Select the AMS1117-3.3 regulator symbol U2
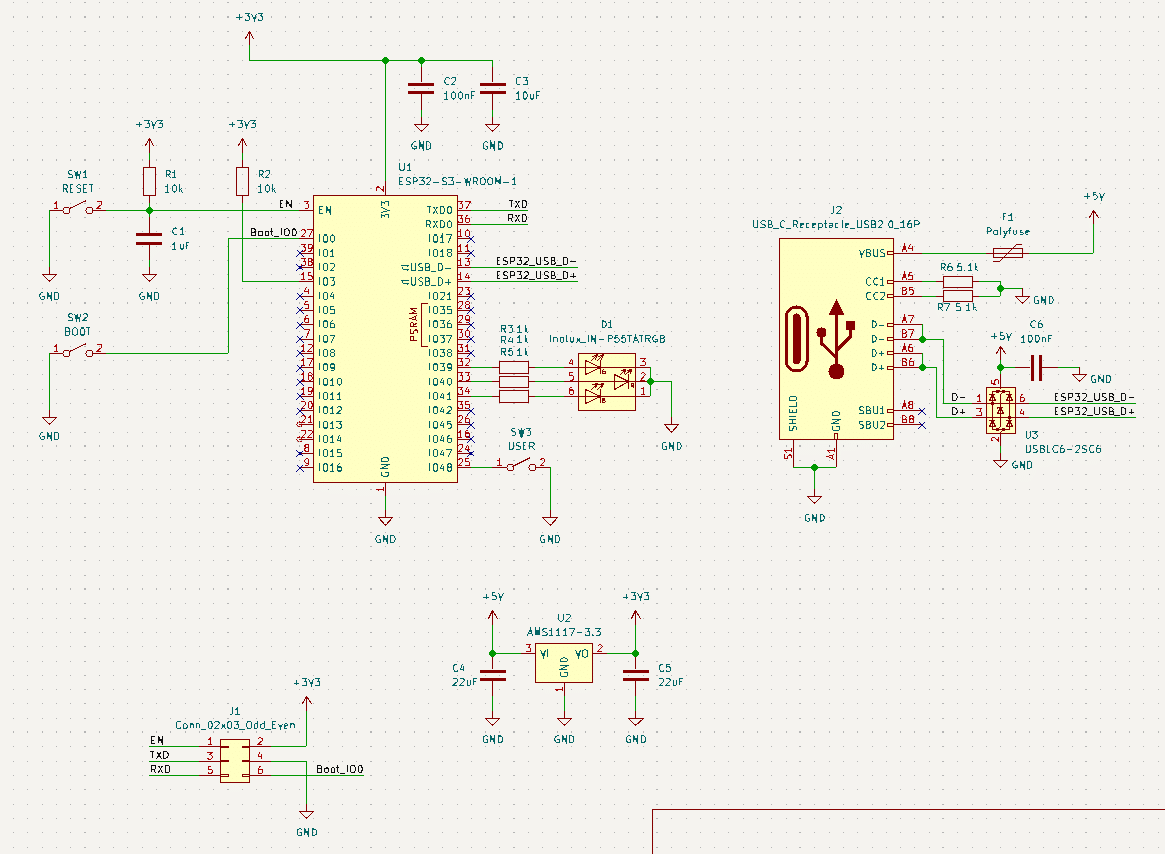The height and width of the screenshot is (854, 1165). pos(564,663)
